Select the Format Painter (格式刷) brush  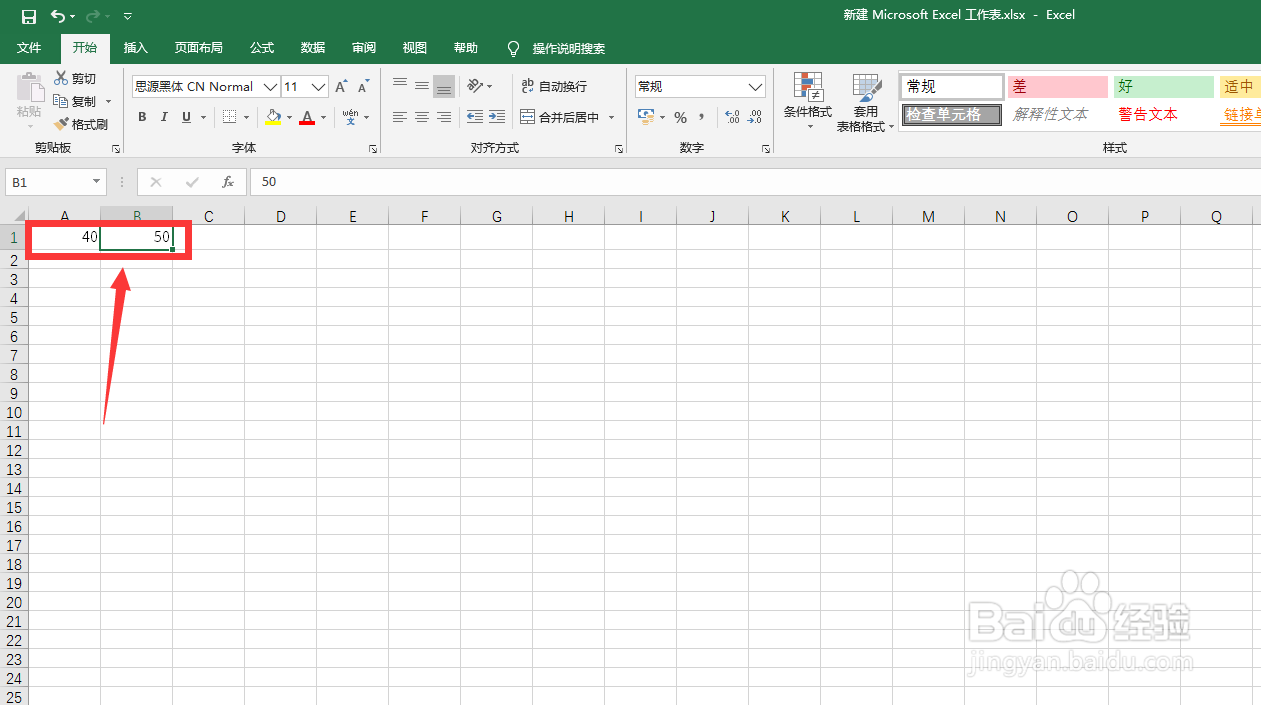(61, 124)
